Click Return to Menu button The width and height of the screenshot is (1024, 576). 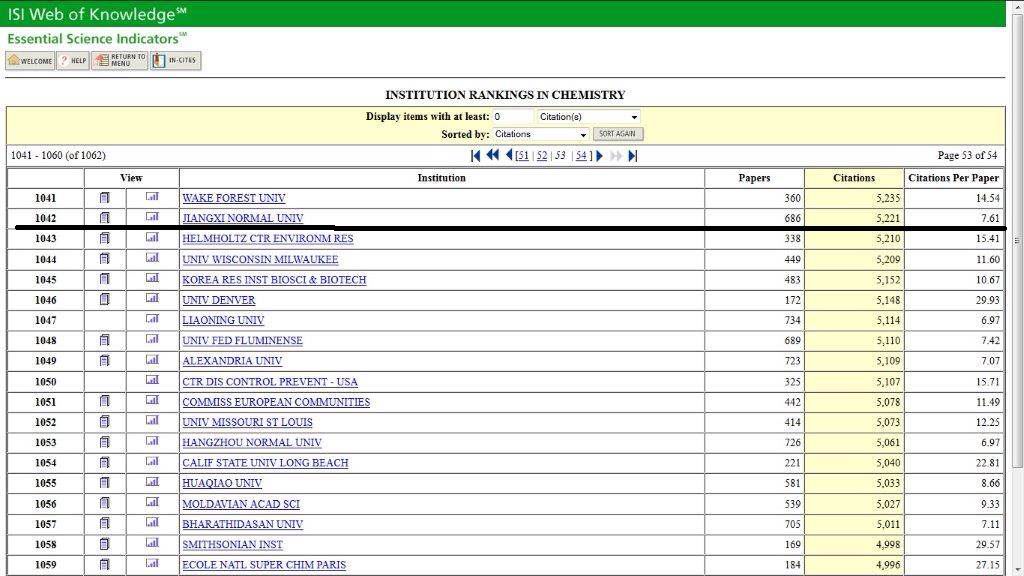120,61
